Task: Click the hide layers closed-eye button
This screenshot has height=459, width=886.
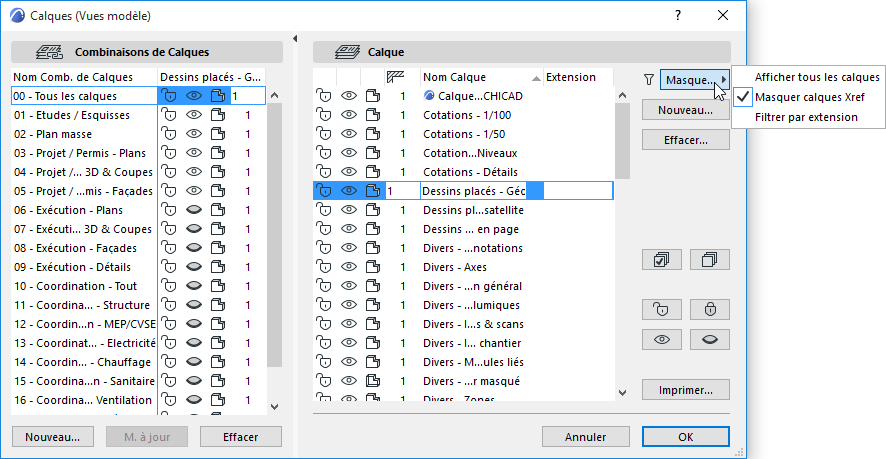Action: 710,340
